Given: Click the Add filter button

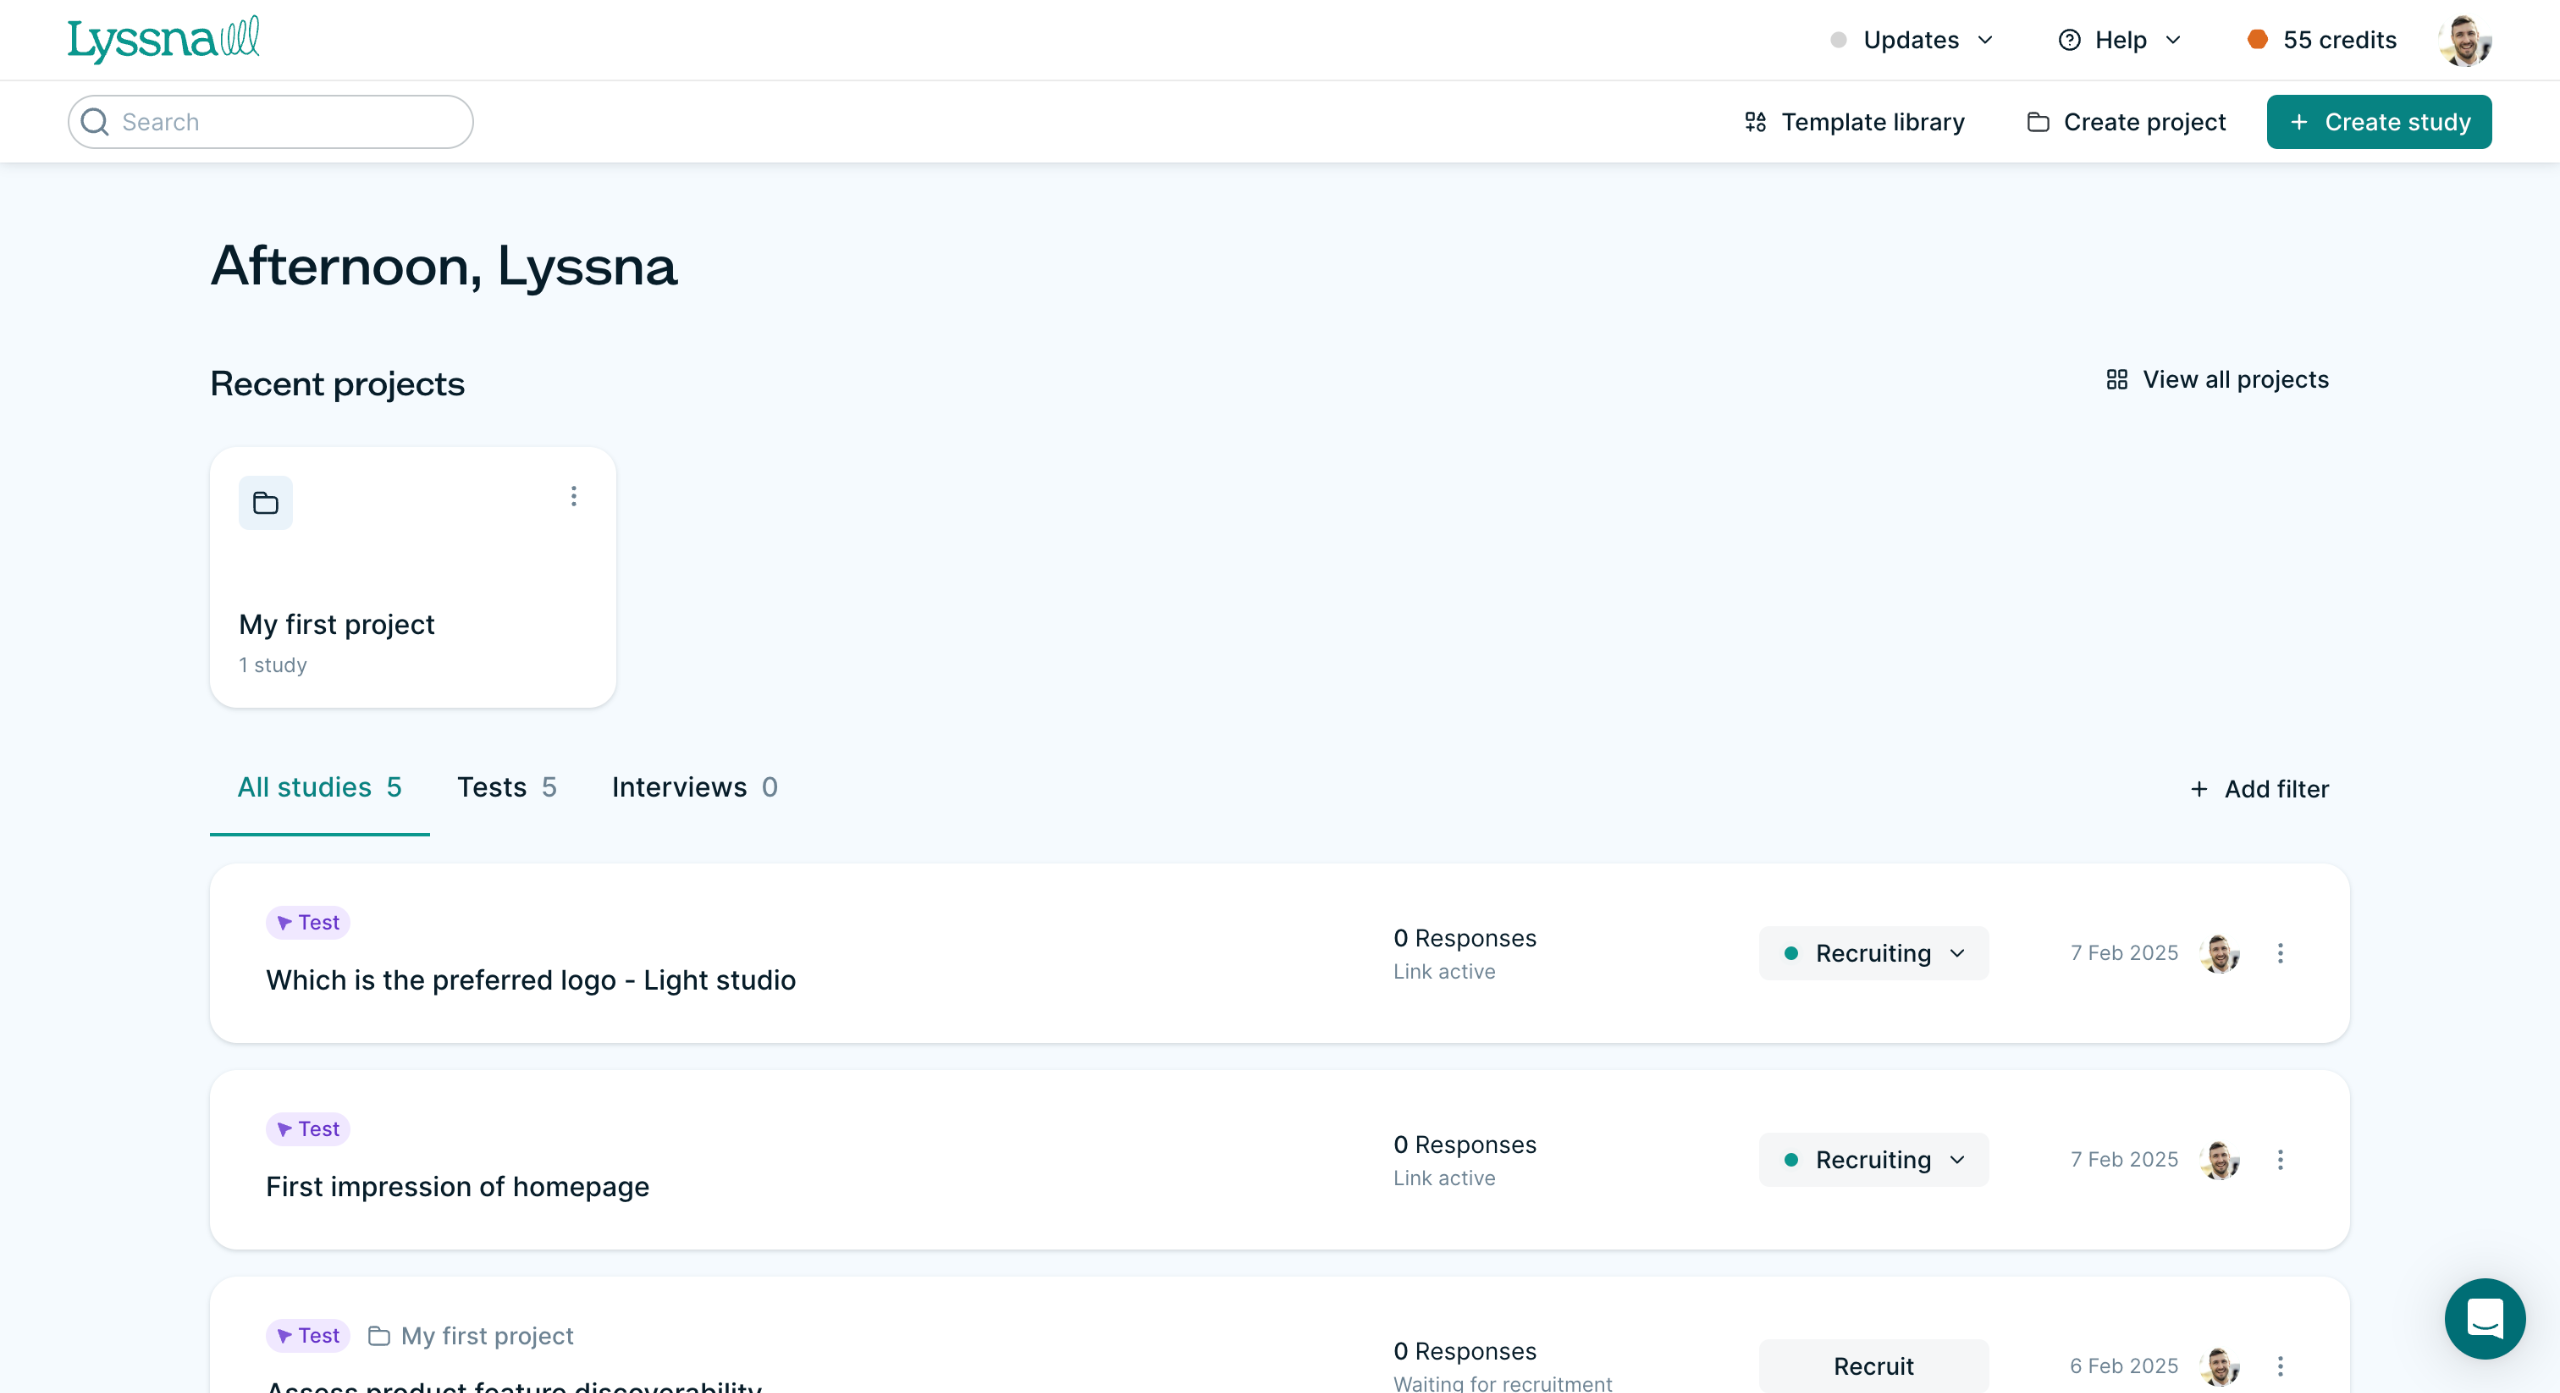Looking at the screenshot, I should pos(2259,789).
